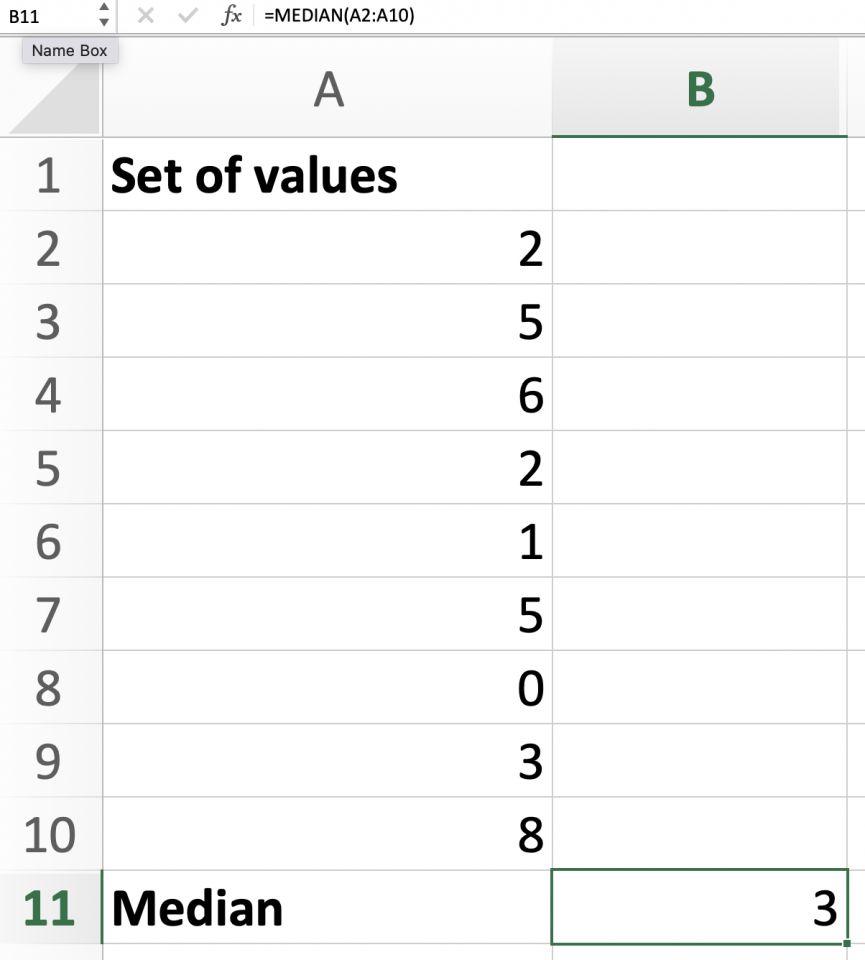This screenshot has height=960, width=865.
Task: Select cell A4 containing 6
Action: click(x=327, y=396)
